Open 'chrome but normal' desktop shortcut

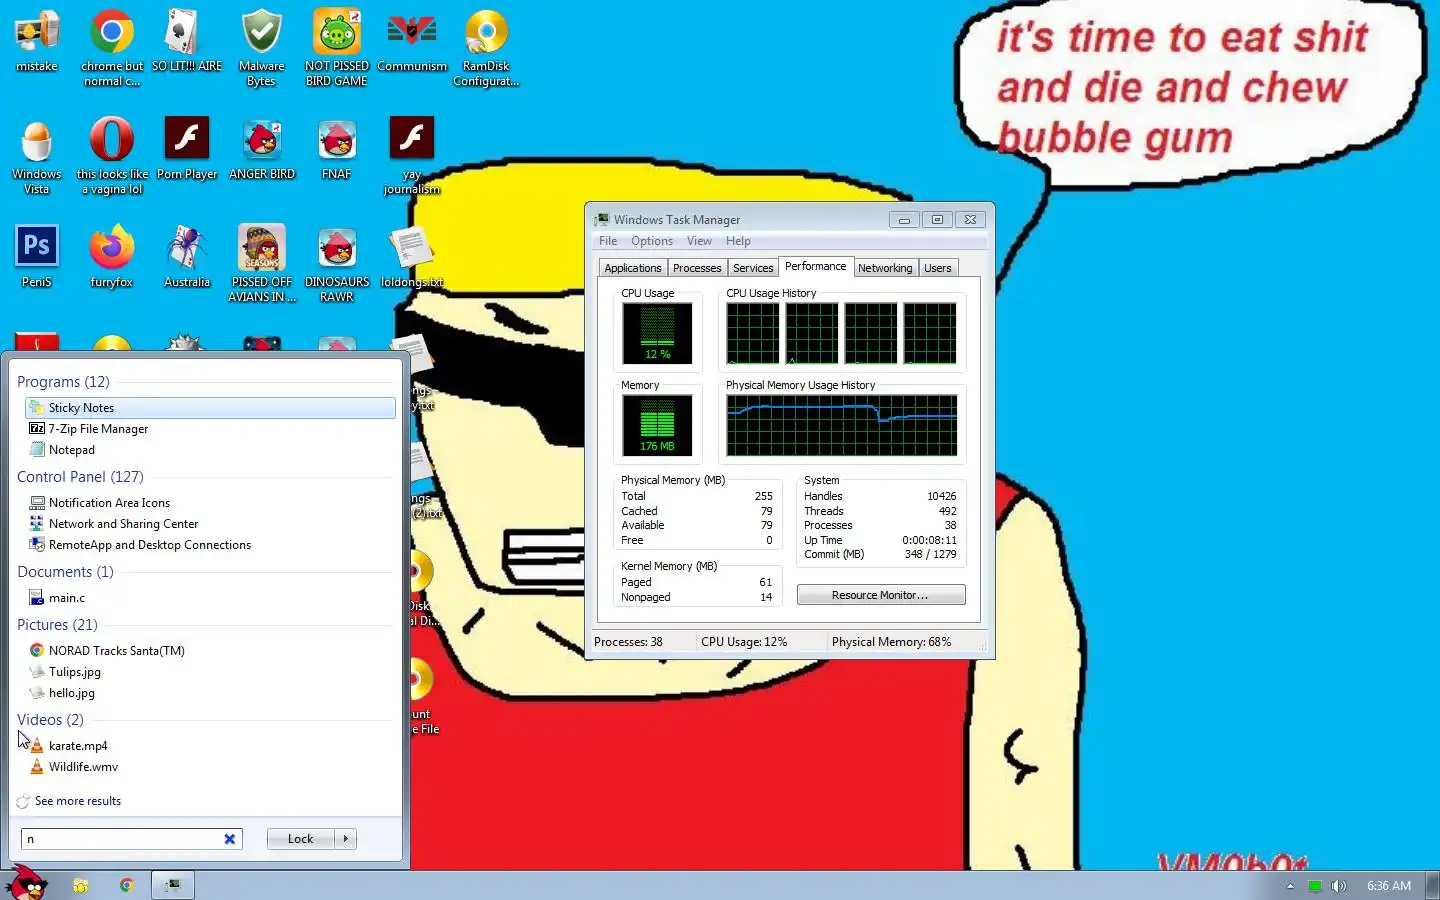coord(112,47)
